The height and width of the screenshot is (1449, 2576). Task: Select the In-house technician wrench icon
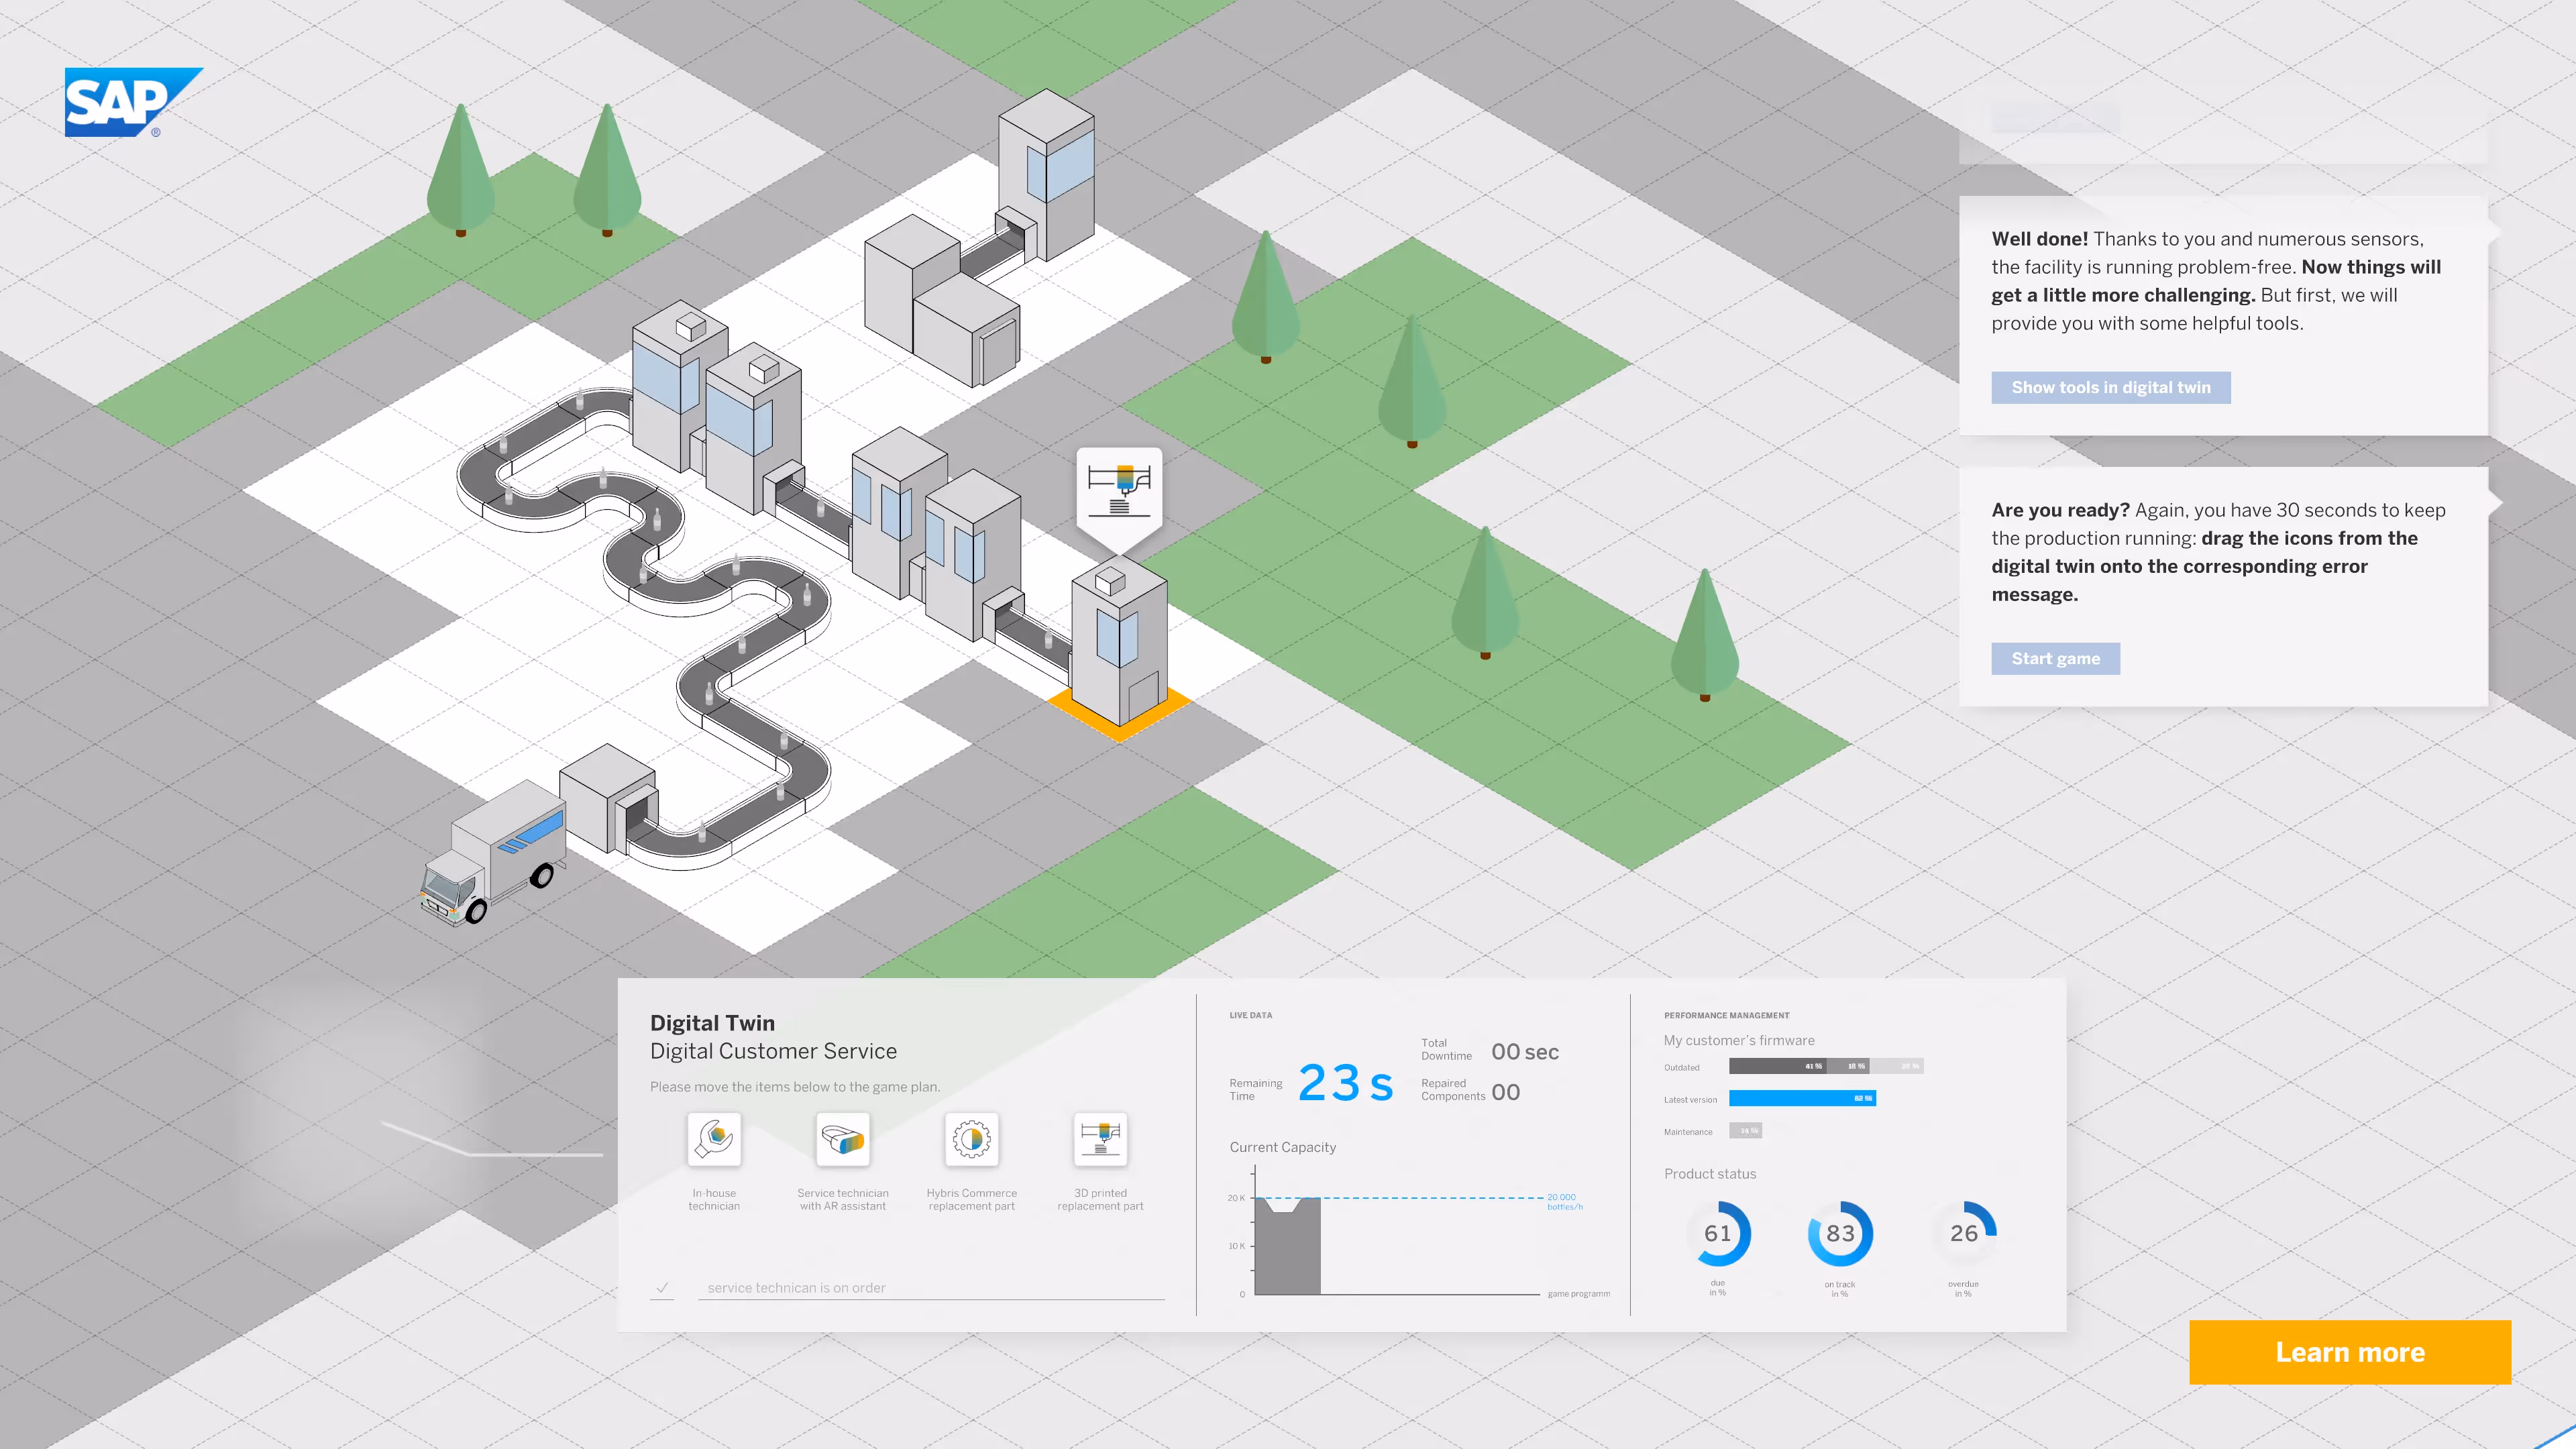pos(714,1138)
